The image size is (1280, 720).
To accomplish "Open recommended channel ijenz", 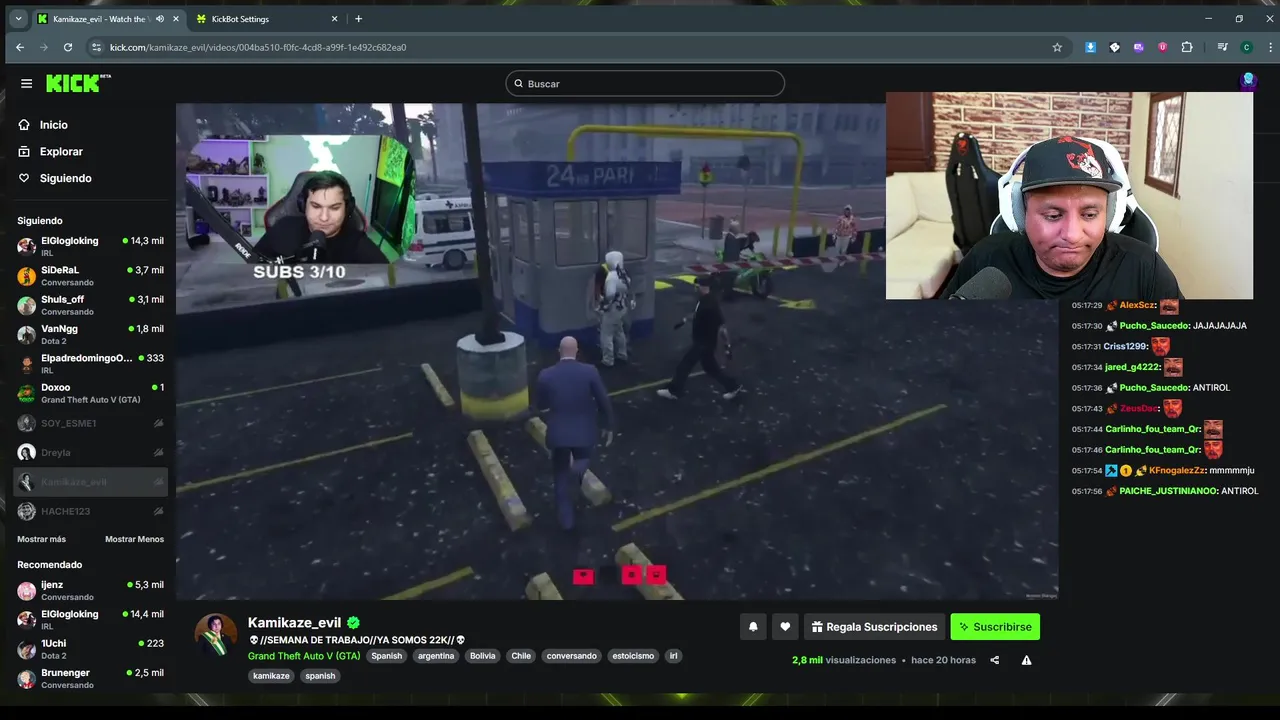I will point(90,590).
